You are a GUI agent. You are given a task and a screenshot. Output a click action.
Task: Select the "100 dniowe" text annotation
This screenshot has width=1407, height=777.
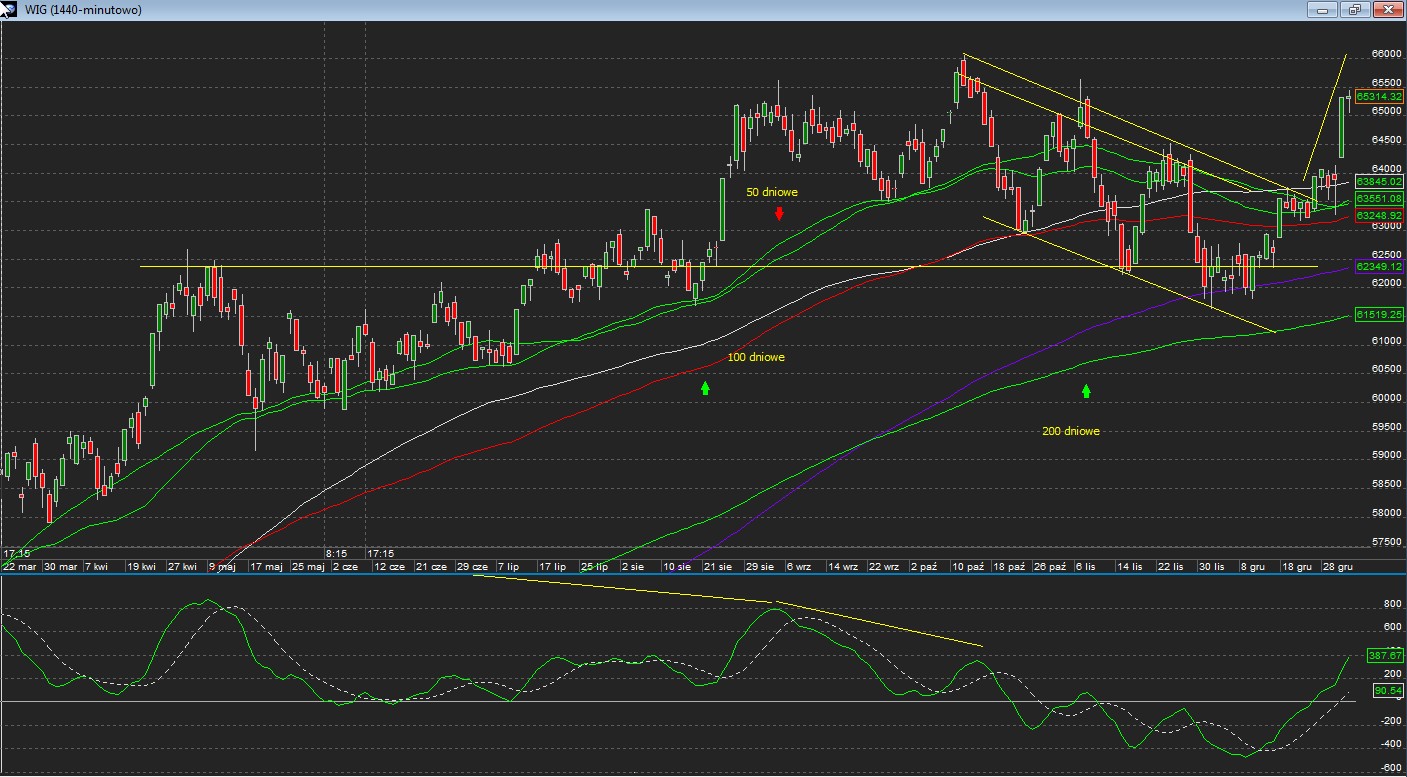click(x=755, y=357)
